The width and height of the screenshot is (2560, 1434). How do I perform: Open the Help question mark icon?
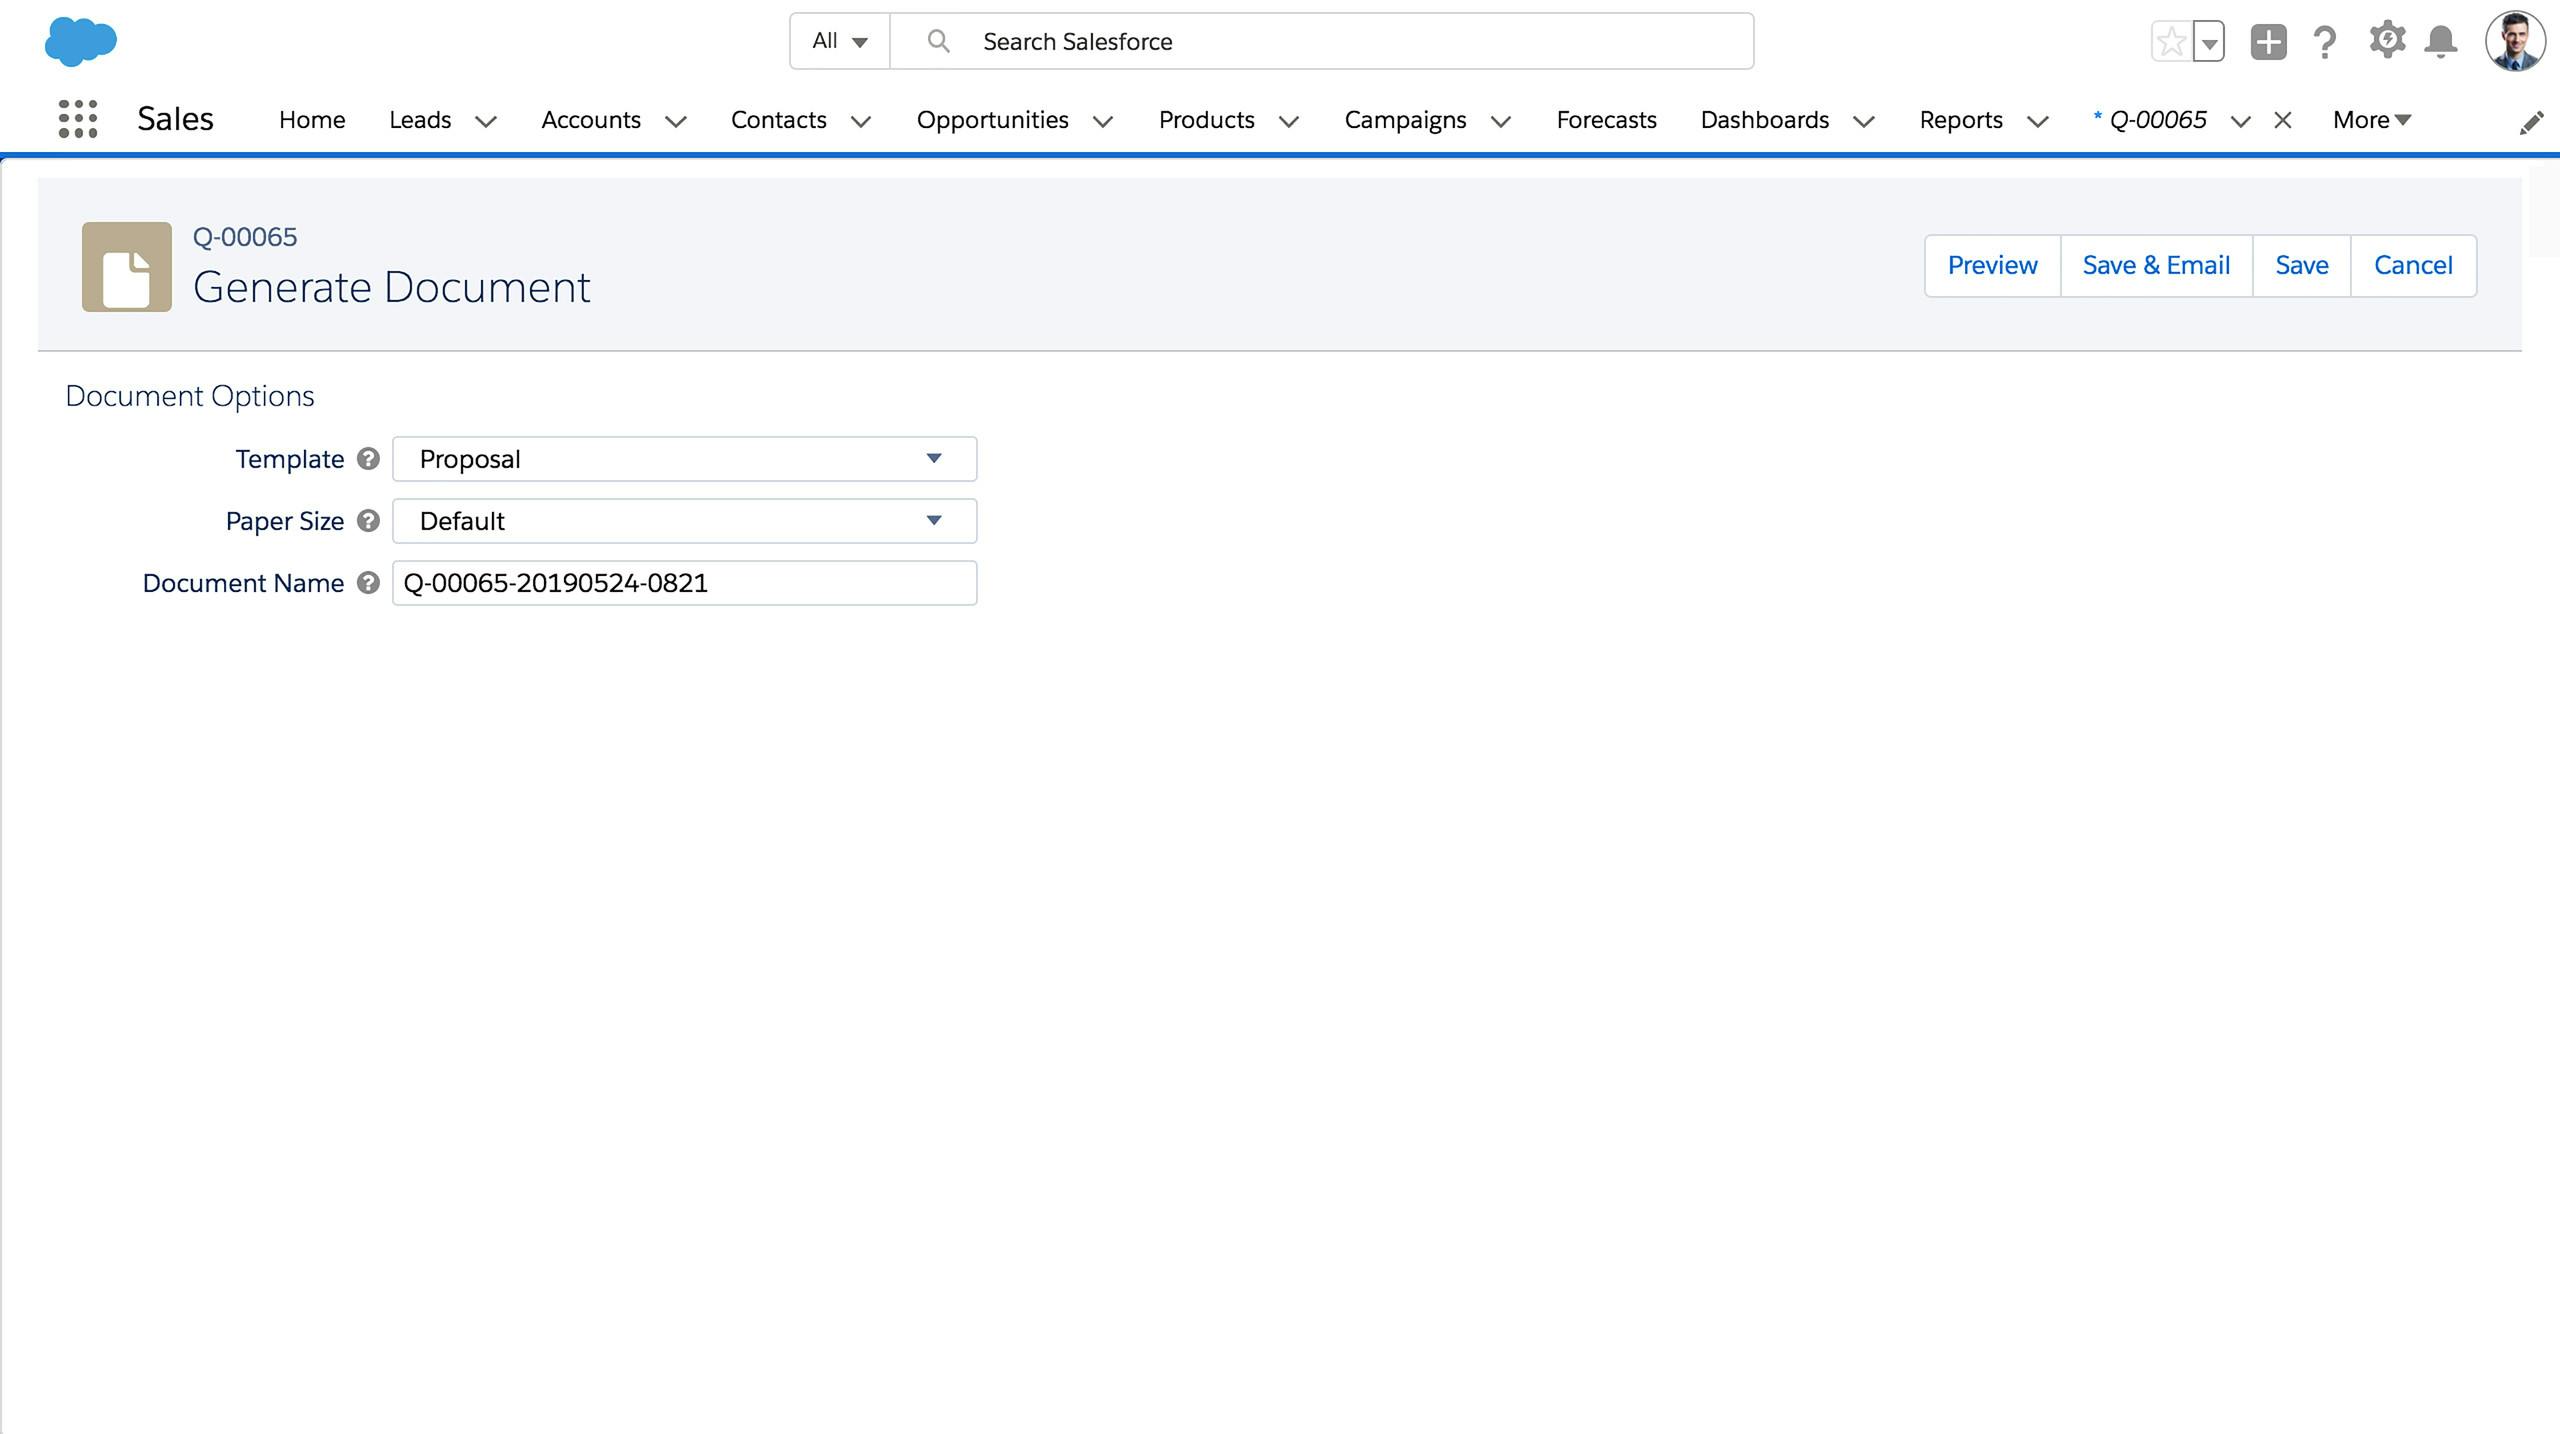(x=2325, y=42)
